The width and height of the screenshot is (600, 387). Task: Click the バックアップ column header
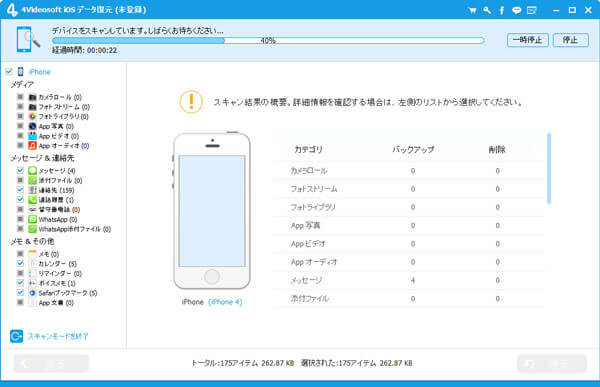tap(413, 150)
